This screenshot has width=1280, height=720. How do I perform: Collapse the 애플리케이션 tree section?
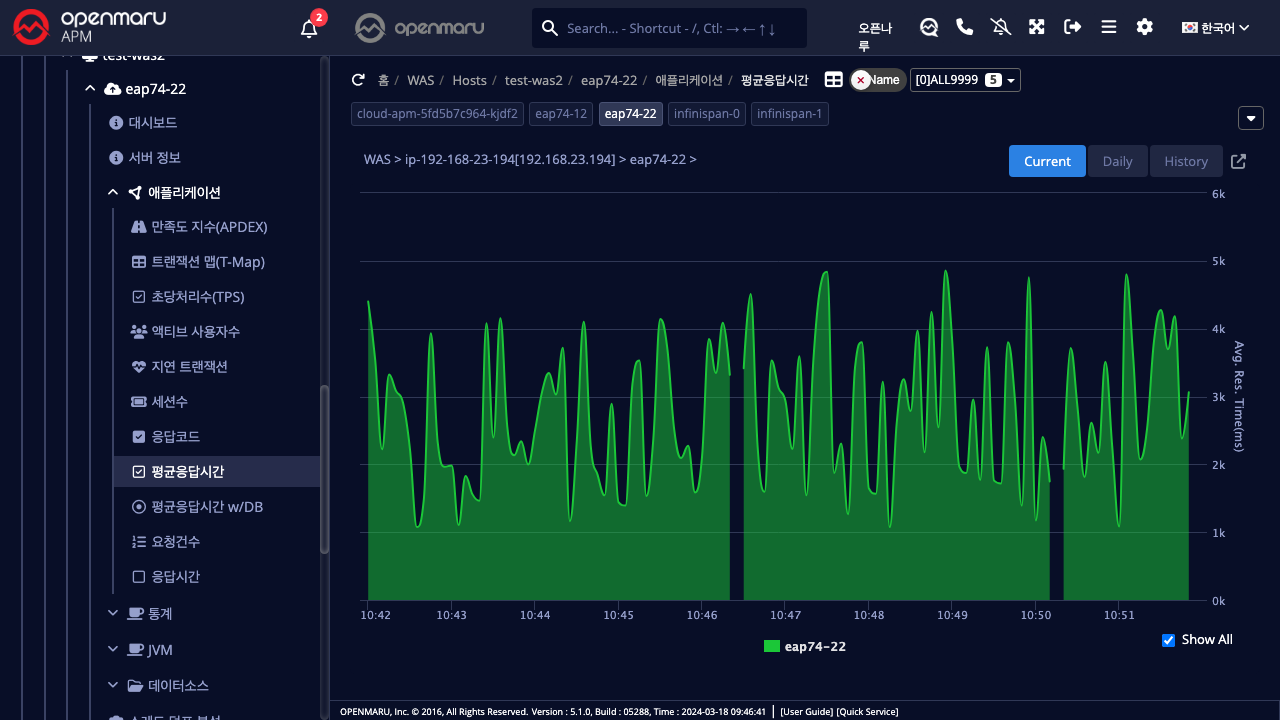click(x=113, y=193)
